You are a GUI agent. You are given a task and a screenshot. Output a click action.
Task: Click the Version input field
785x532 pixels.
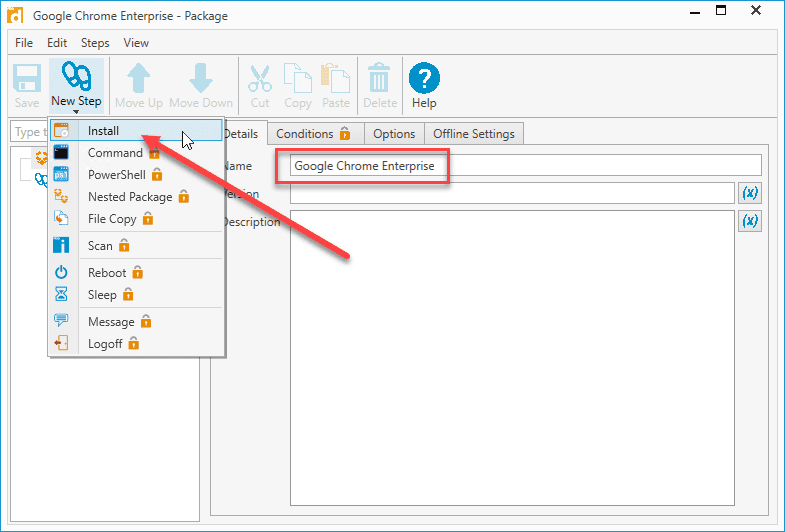tap(512, 193)
